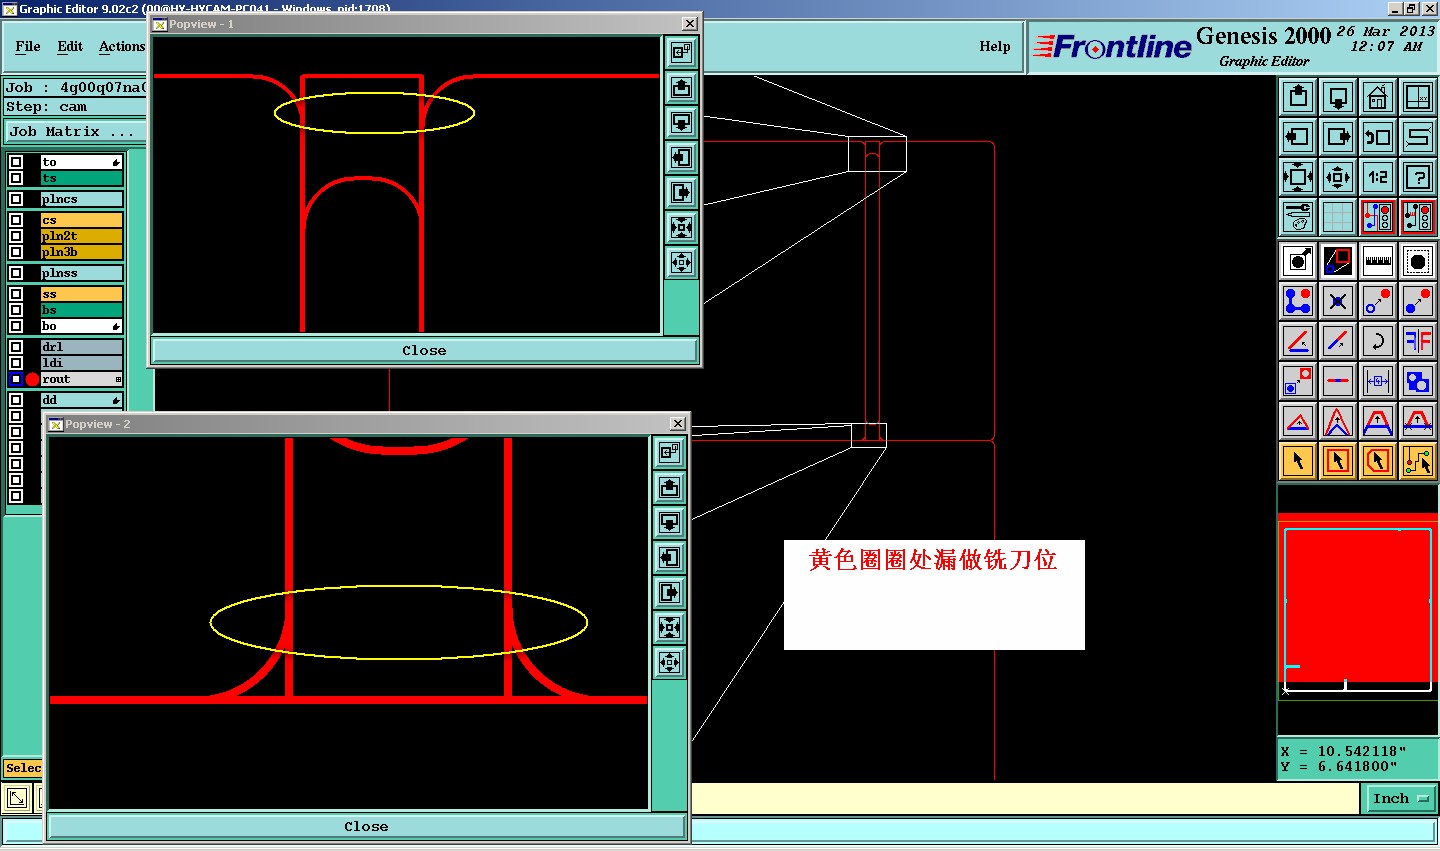
Task: Click the pan right view icon in main toolbar
Action: click(1338, 137)
